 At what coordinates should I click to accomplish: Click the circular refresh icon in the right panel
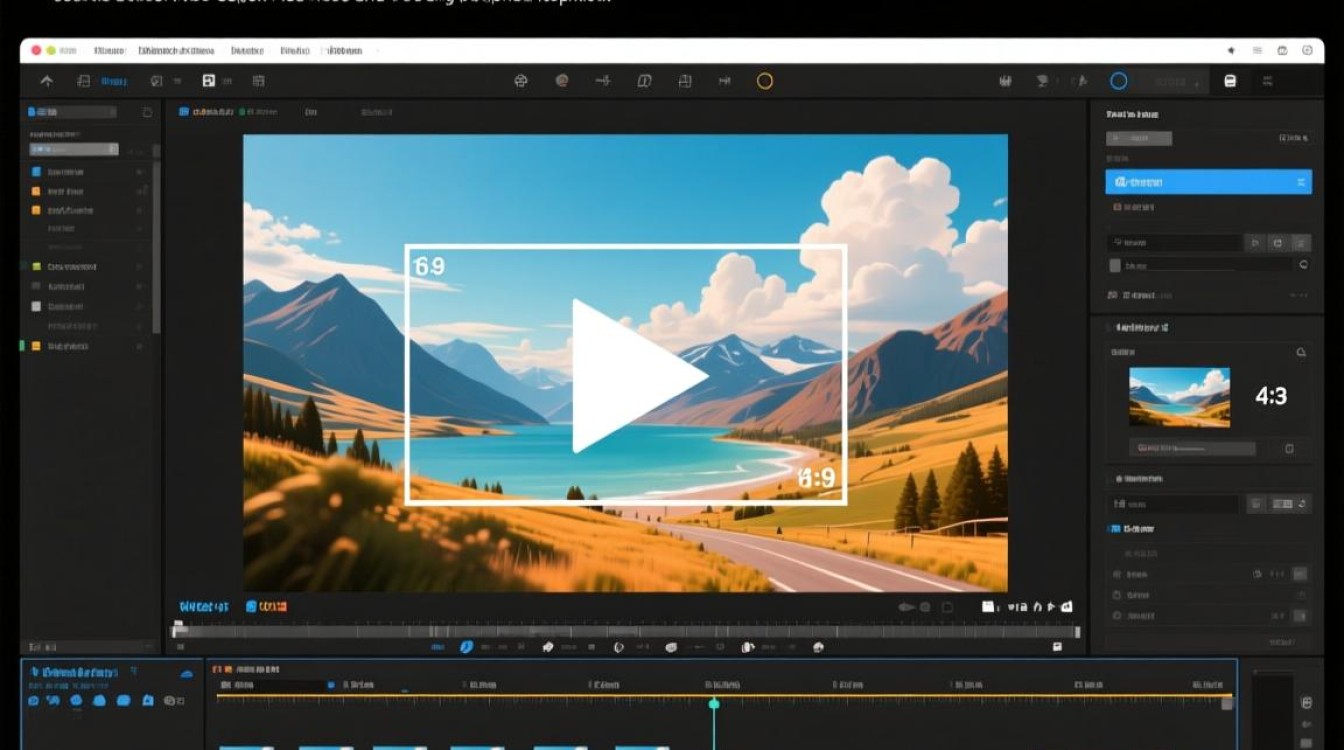pos(1303,265)
